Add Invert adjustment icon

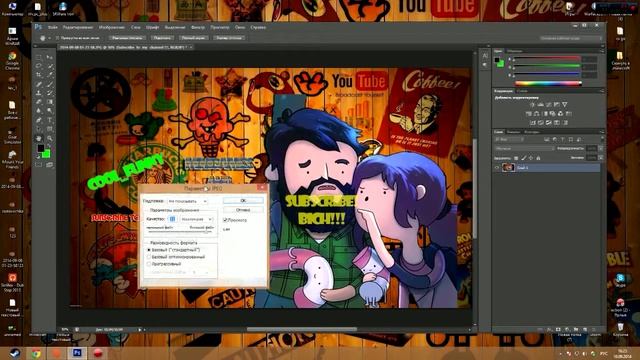click(x=533, y=122)
